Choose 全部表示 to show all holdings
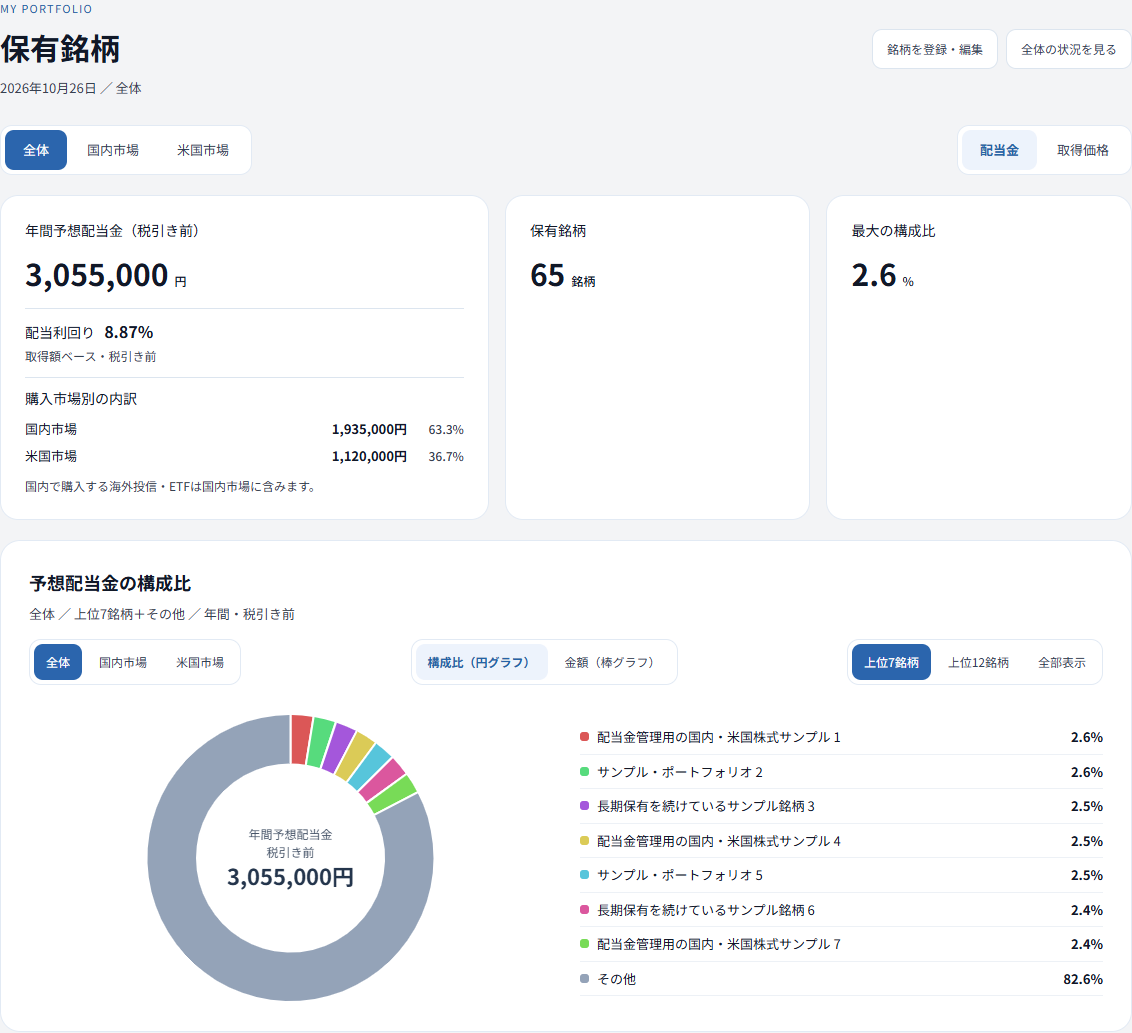The image size is (1132, 1033). (x=1061, y=662)
